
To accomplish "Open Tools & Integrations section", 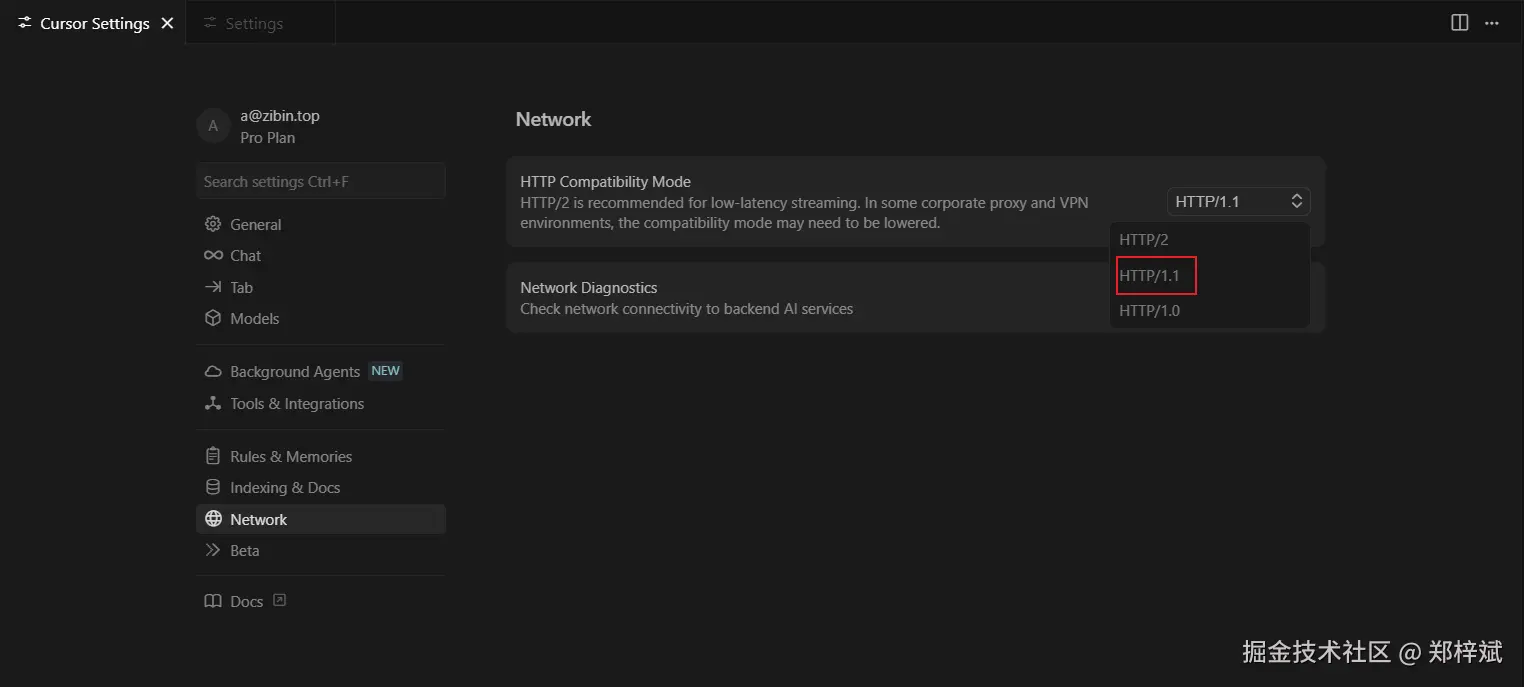I will click(x=321, y=403).
